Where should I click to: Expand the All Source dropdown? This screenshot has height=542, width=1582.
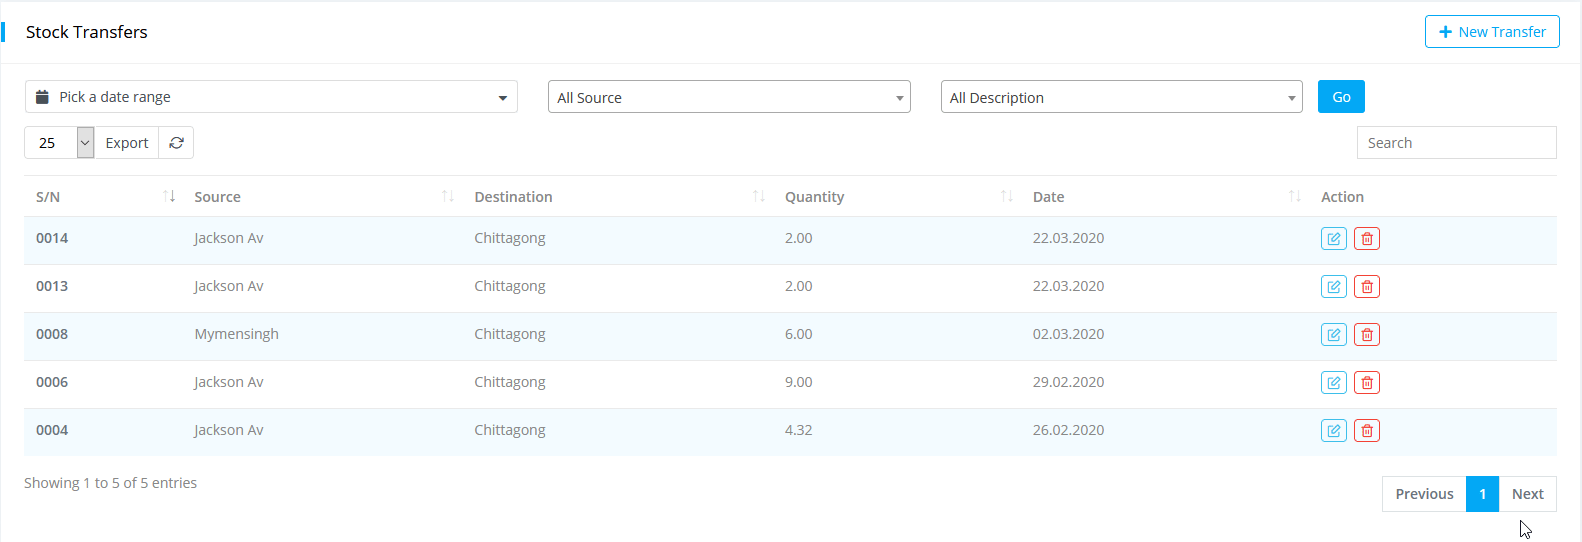click(729, 97)
